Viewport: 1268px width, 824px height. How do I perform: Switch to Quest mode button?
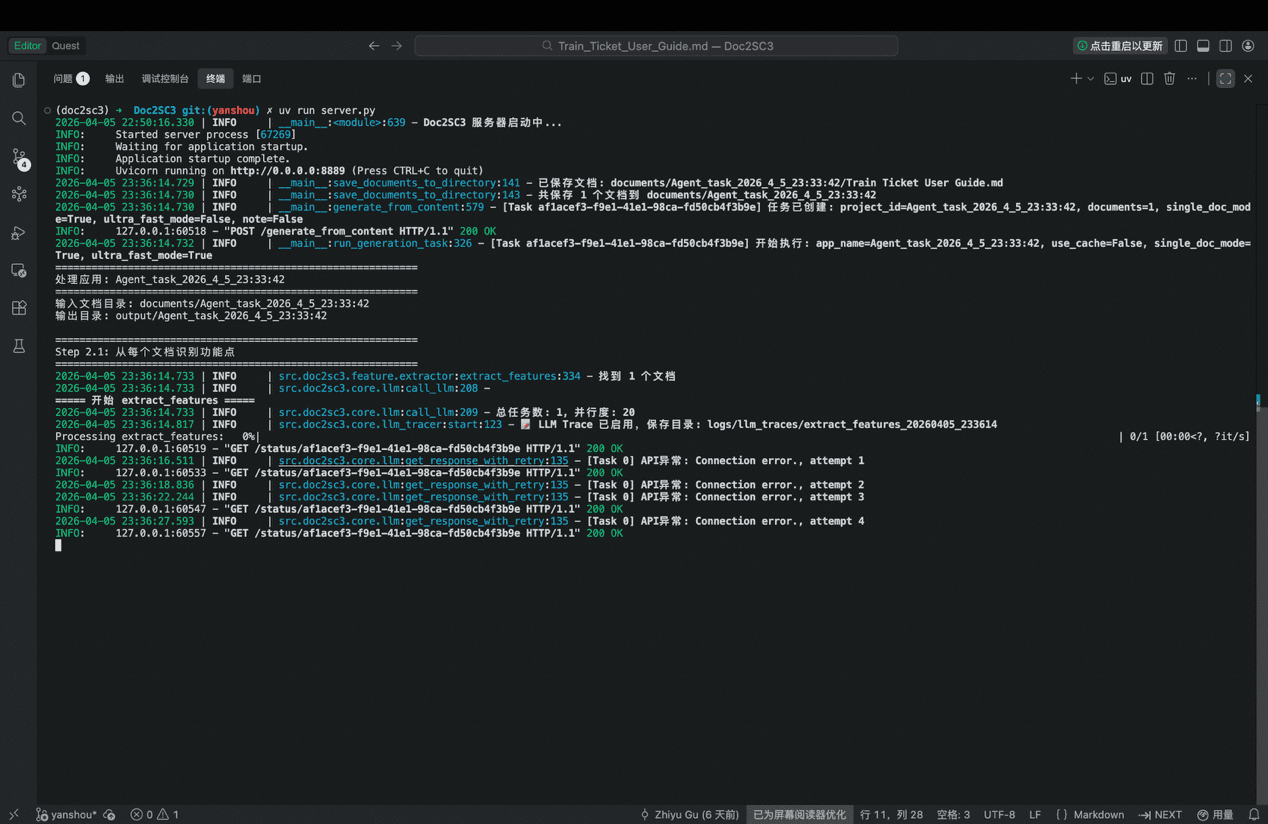(x=66, y=46)
